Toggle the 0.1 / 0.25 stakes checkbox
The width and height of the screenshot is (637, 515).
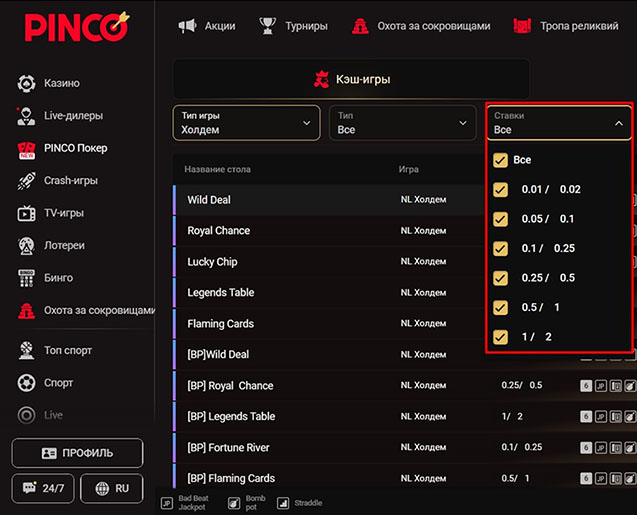coord(500,249)
